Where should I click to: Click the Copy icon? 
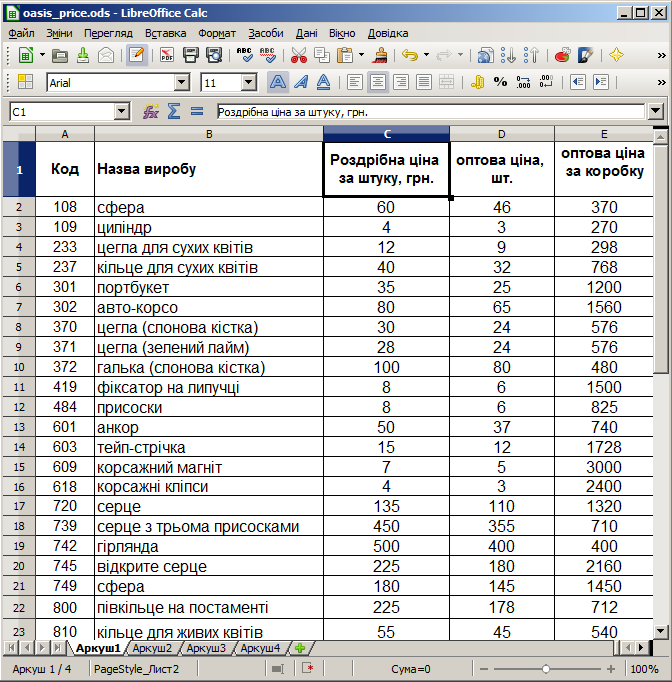pos(322,55)
